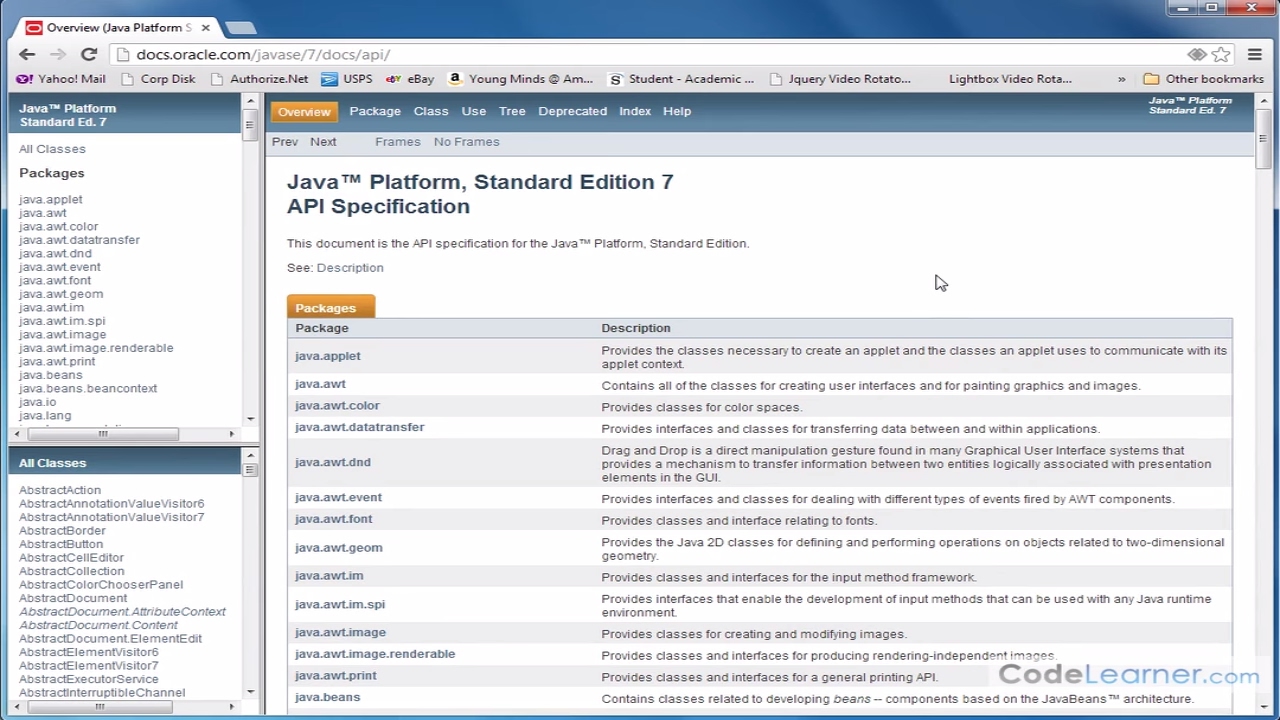Viewport: 1280px width, 720px height.
Task: Select the Overview navigation tab
Action: coord(304,112)
